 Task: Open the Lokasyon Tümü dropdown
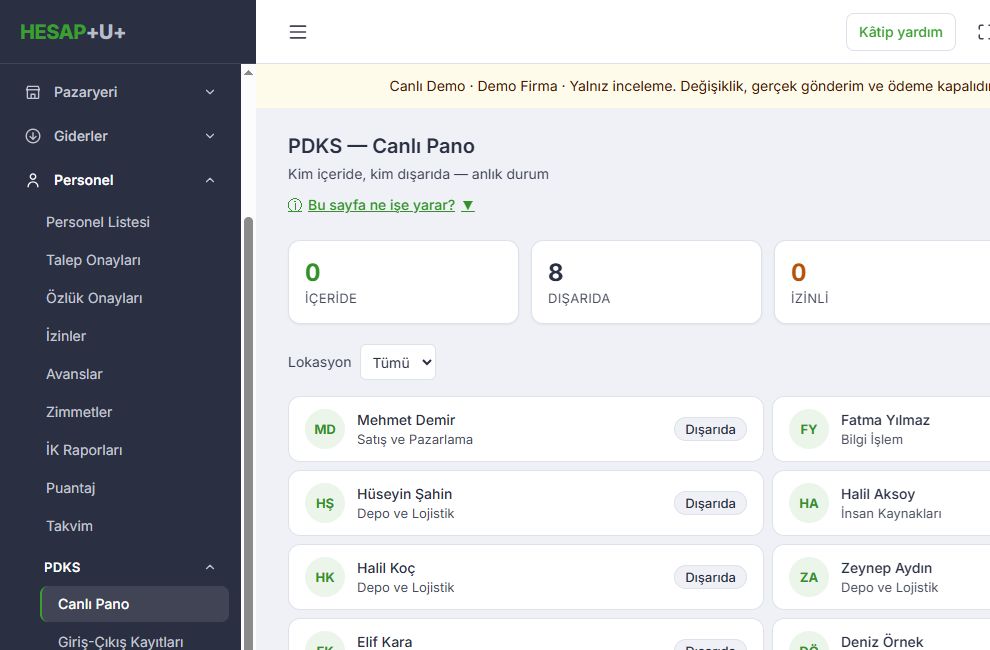coord(398,362)
